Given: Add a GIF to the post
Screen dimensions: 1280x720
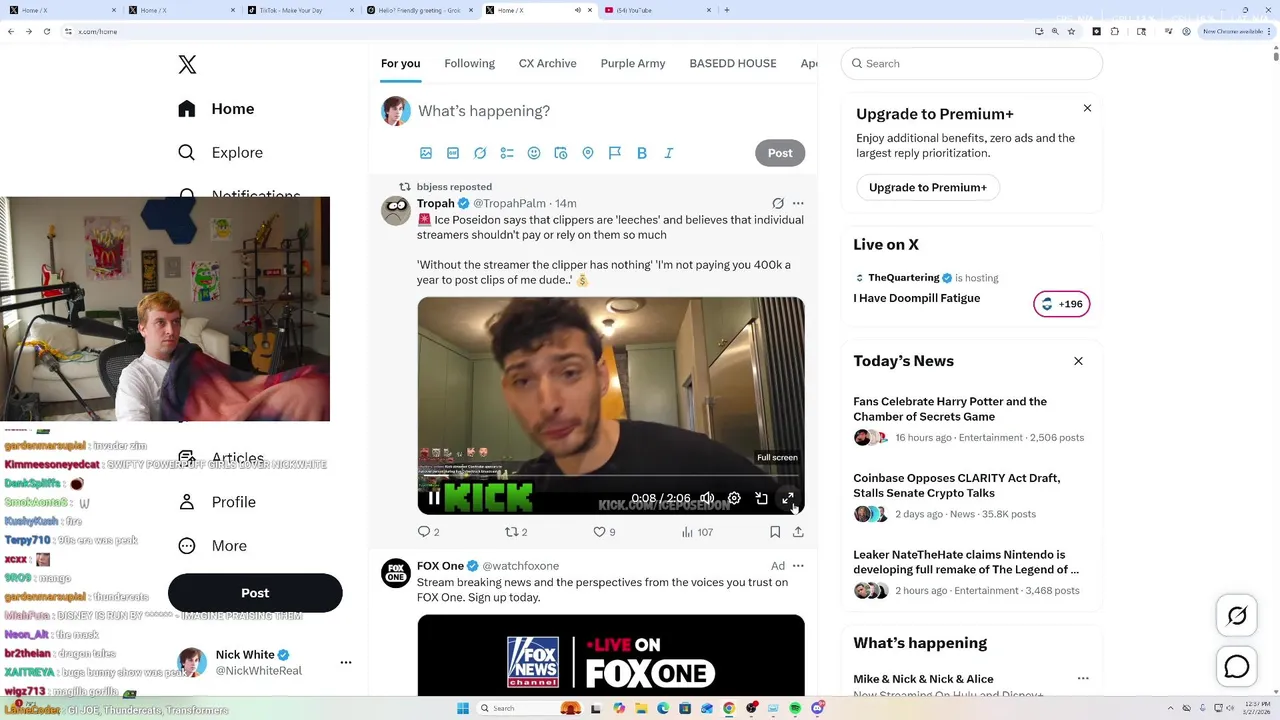Looking at the screenshot, I should pyautogui.click(x=453, y=153).
